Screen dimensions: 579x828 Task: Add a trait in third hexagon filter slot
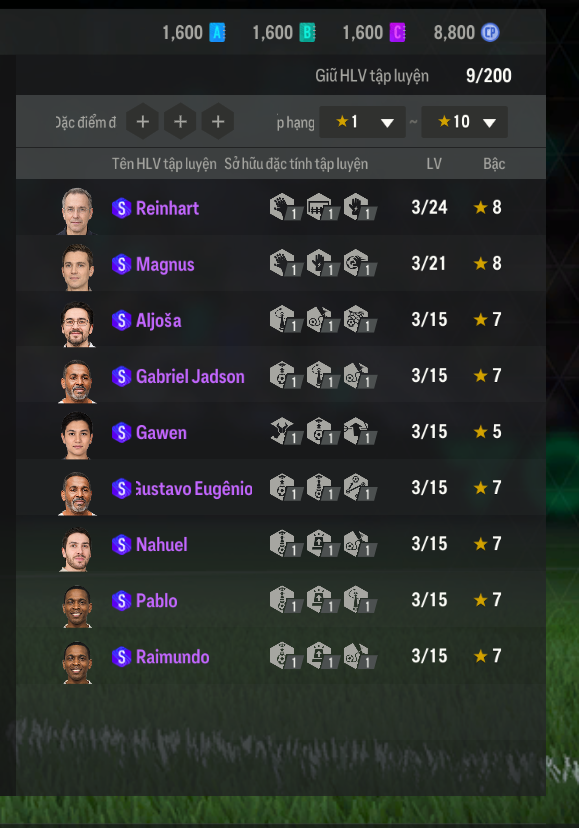(218, 122)
